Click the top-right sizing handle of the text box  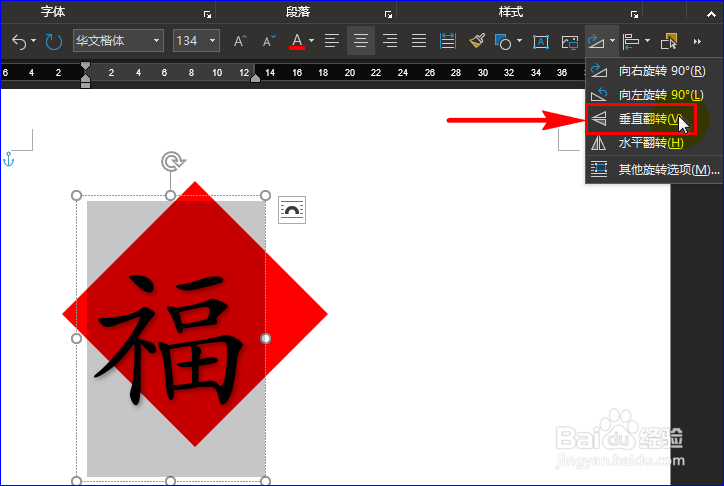point(265,196)
